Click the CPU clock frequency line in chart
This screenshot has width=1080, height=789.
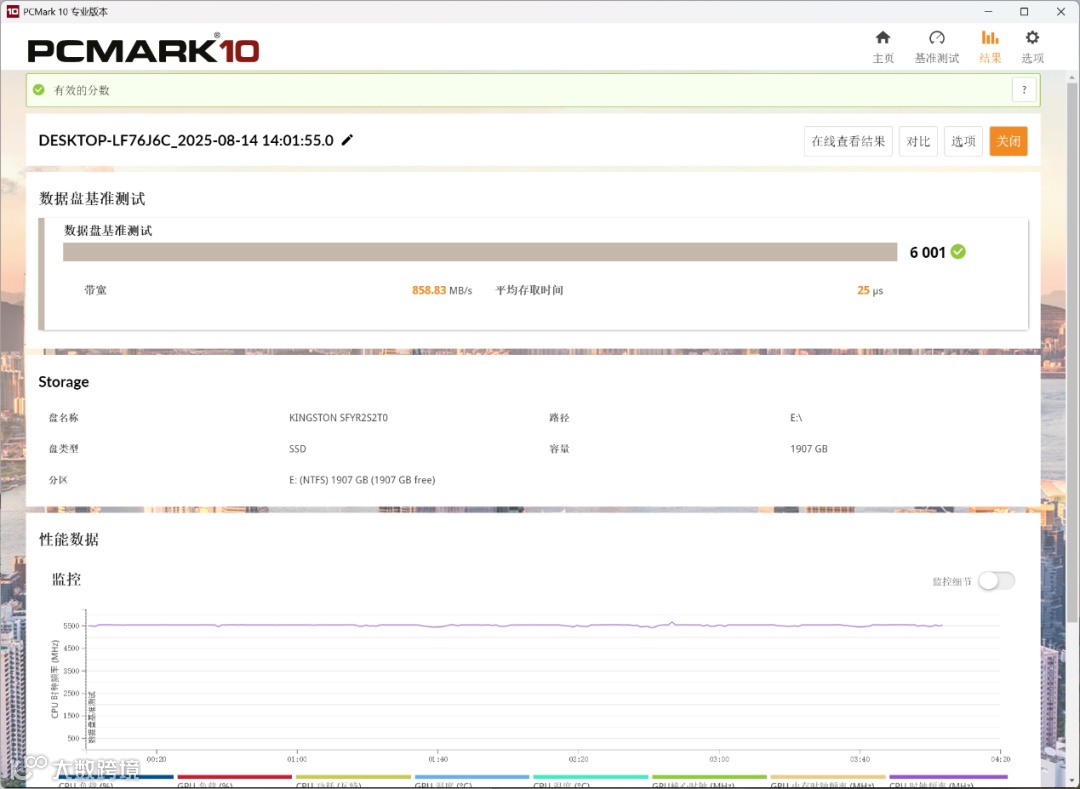[x=515, y=625]
